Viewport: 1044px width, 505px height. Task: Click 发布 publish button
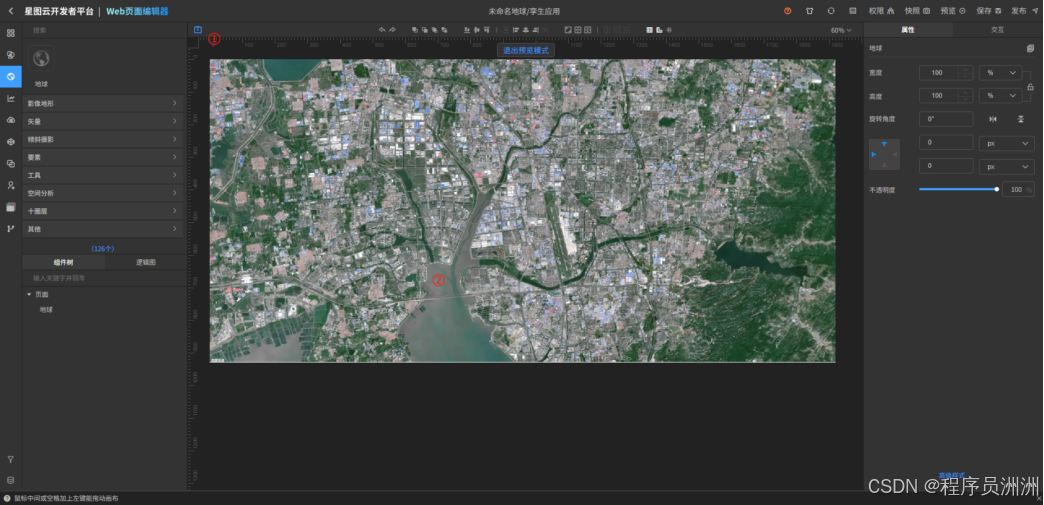[1024, 11]
